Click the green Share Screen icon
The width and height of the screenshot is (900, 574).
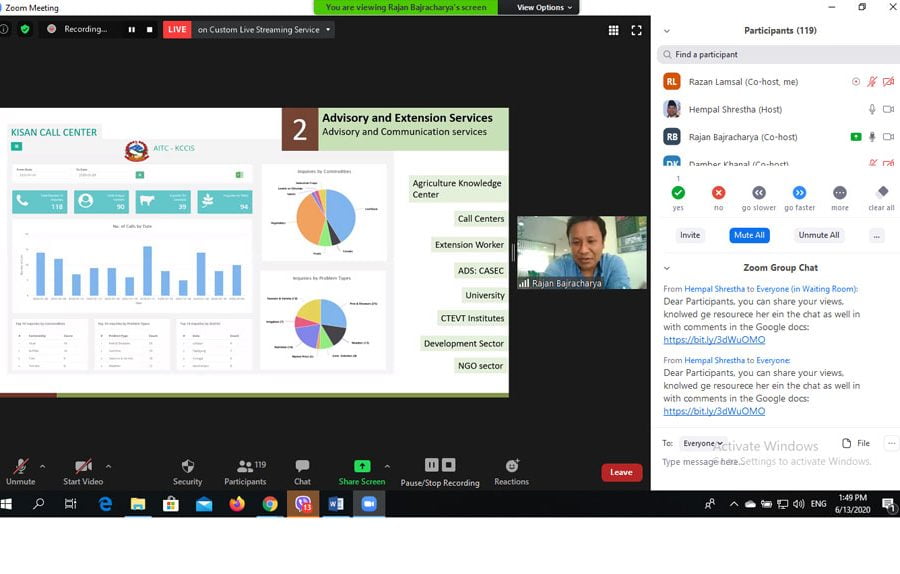[361, 466]
